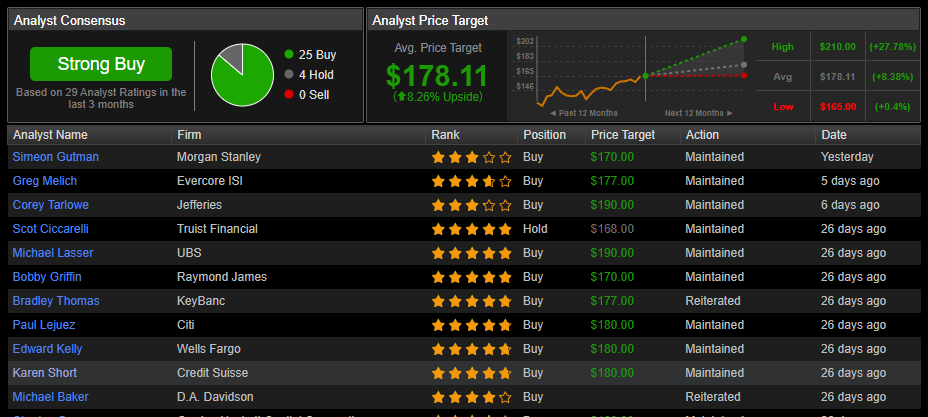This screenshot has height=417, width=928.
Task: Click the Morgan Stanley firm cell
Action: [219, 157]
